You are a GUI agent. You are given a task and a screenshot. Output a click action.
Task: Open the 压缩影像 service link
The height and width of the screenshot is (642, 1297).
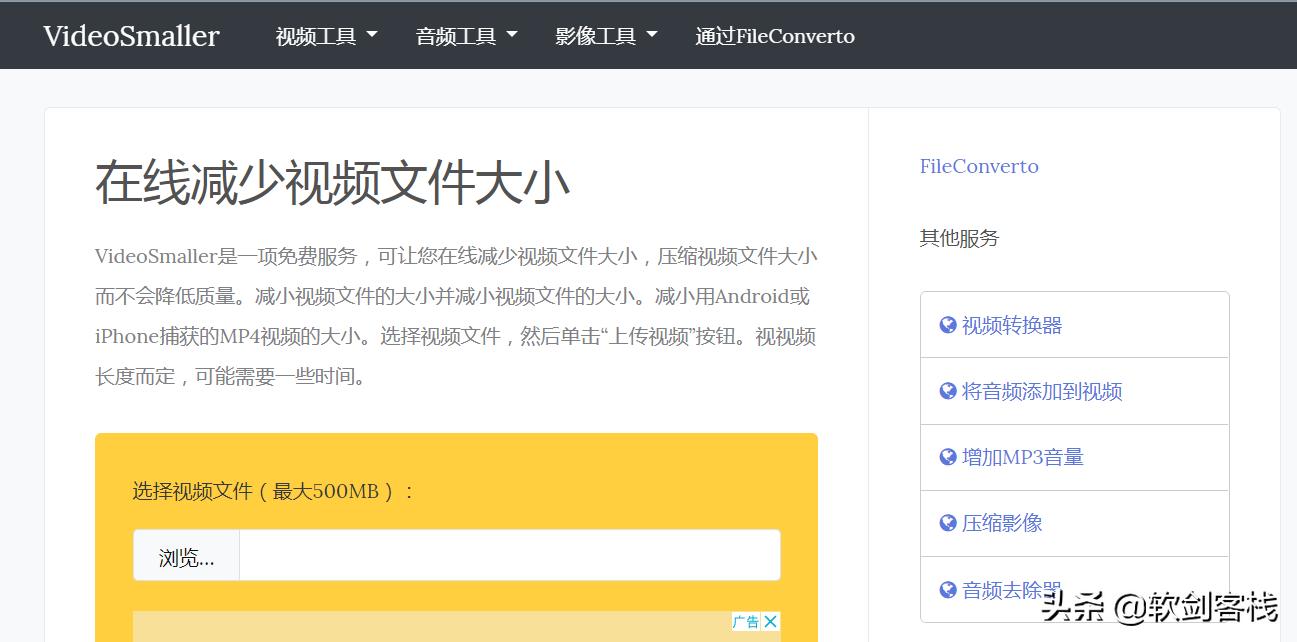pos(1002,522)
